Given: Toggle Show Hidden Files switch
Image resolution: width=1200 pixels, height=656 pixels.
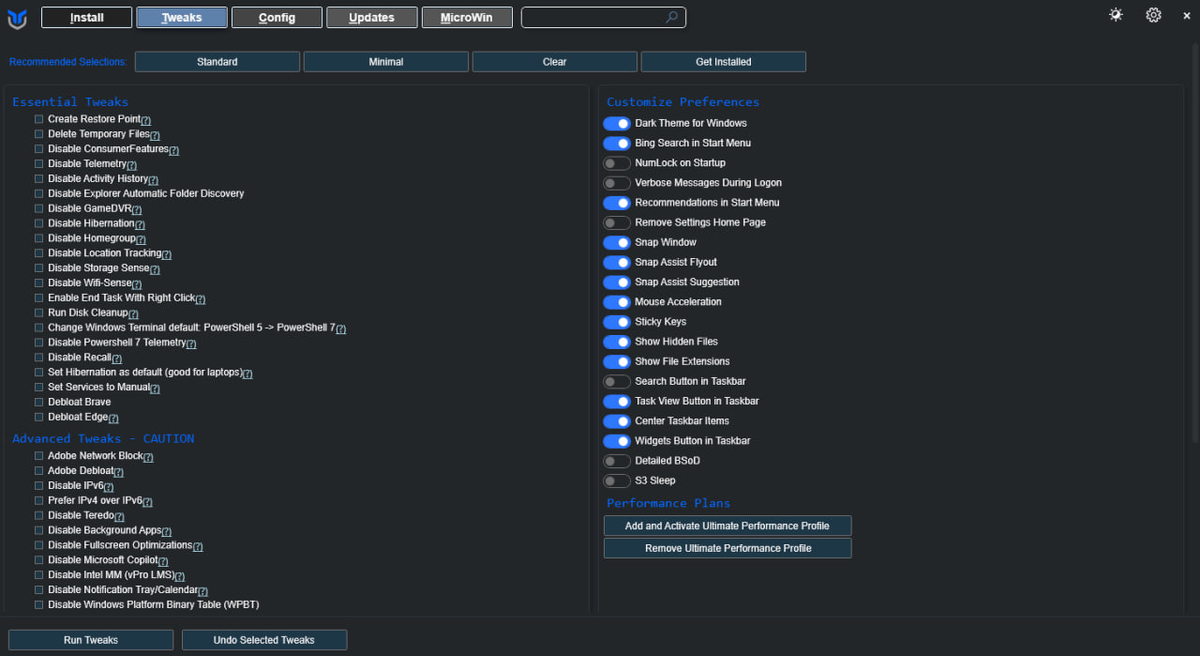Looking at the screenshot, I should pos(617,342).
